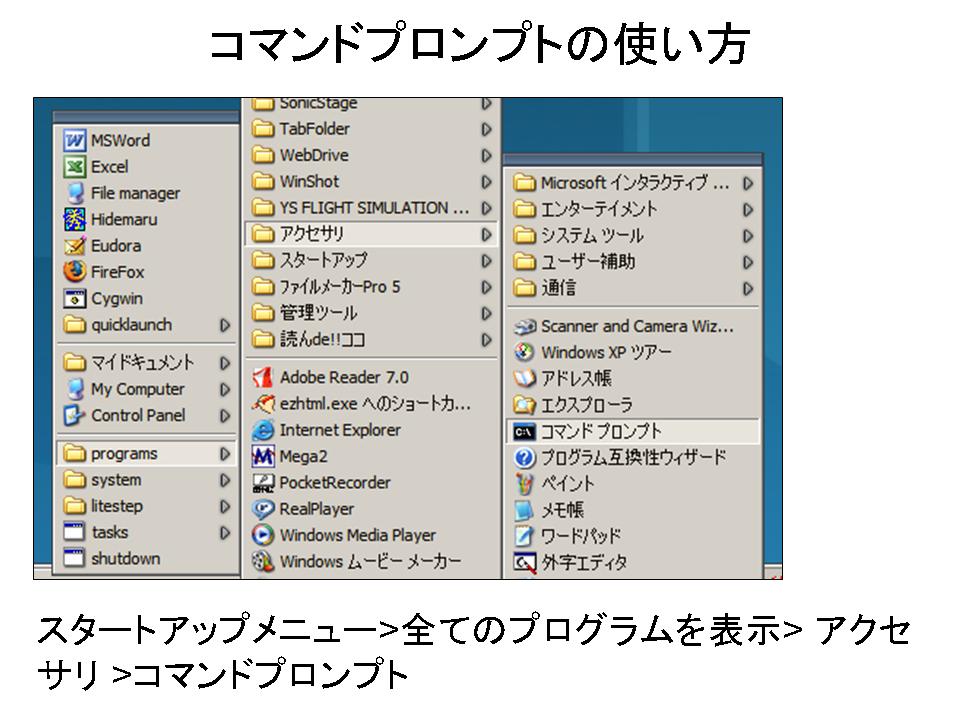
Task: Select the shutdown menu entry
Action: click(x=125, y=559)
